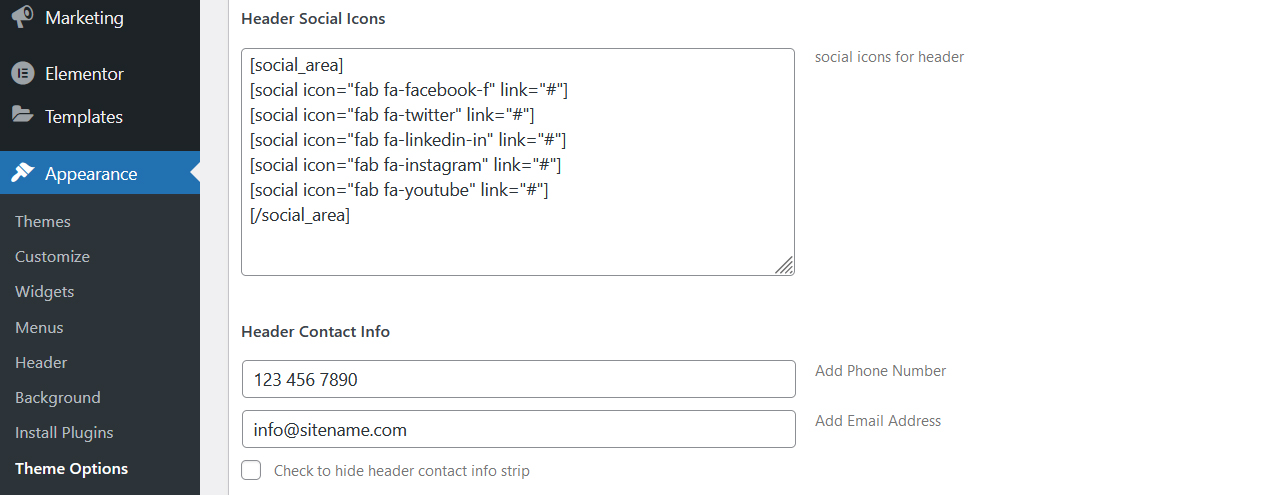Click the Elementor logo icon
1275x495 pixels.
[22, 74]
